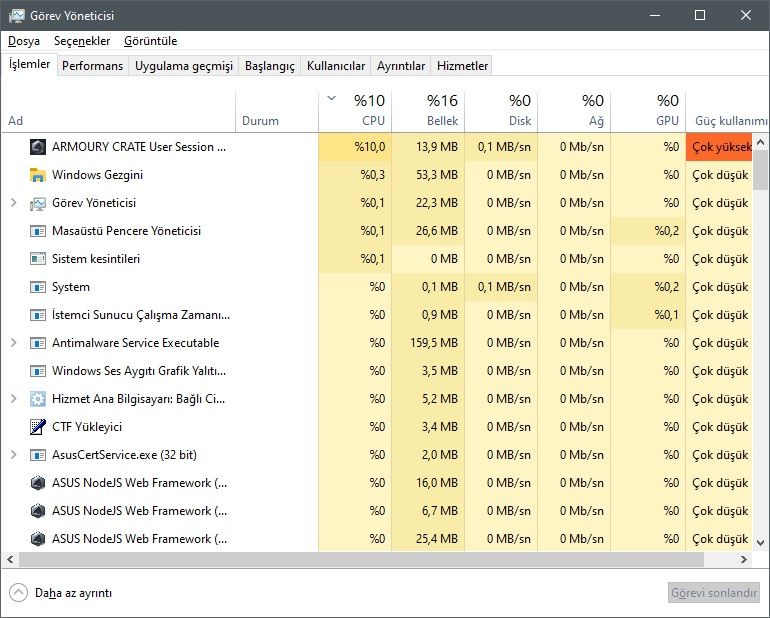770x618 pixels.
Task: Select the CTF Yükleyici process name
Action: click(87, 427)
